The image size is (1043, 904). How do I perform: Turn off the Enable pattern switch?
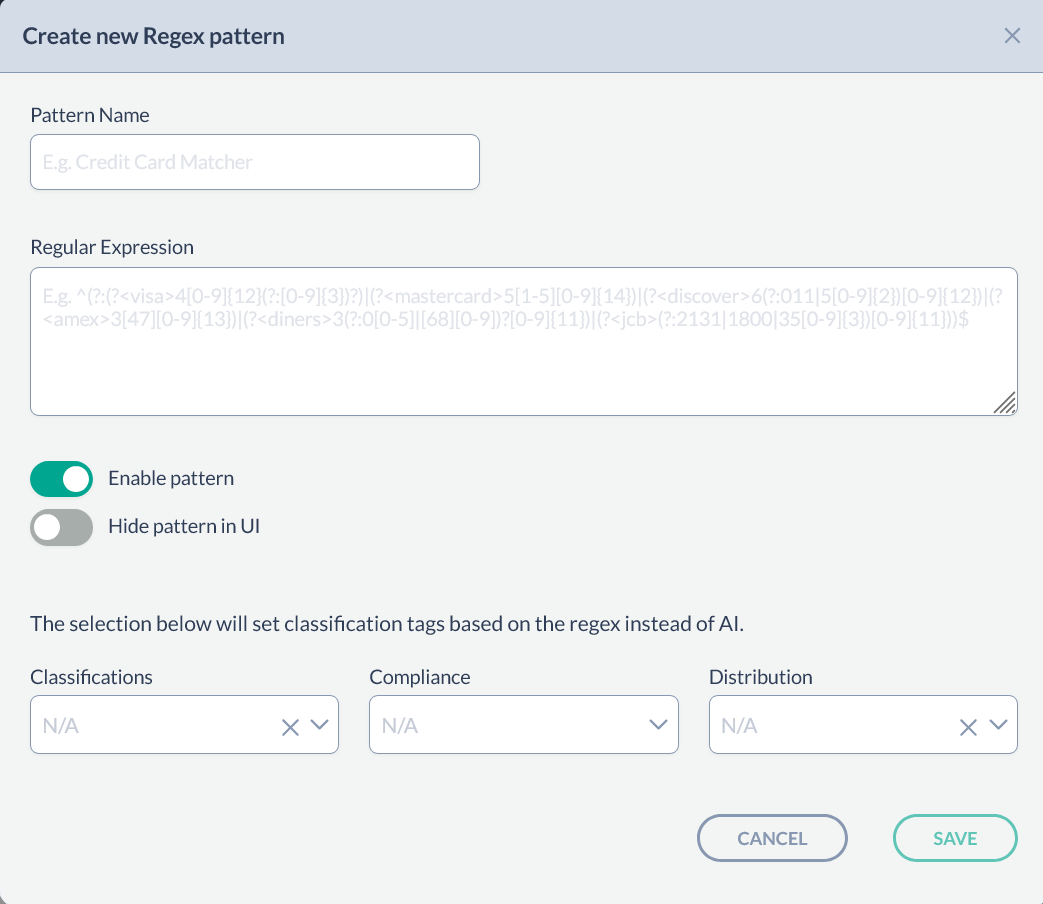pyautogui.click(x=62, y=479)
